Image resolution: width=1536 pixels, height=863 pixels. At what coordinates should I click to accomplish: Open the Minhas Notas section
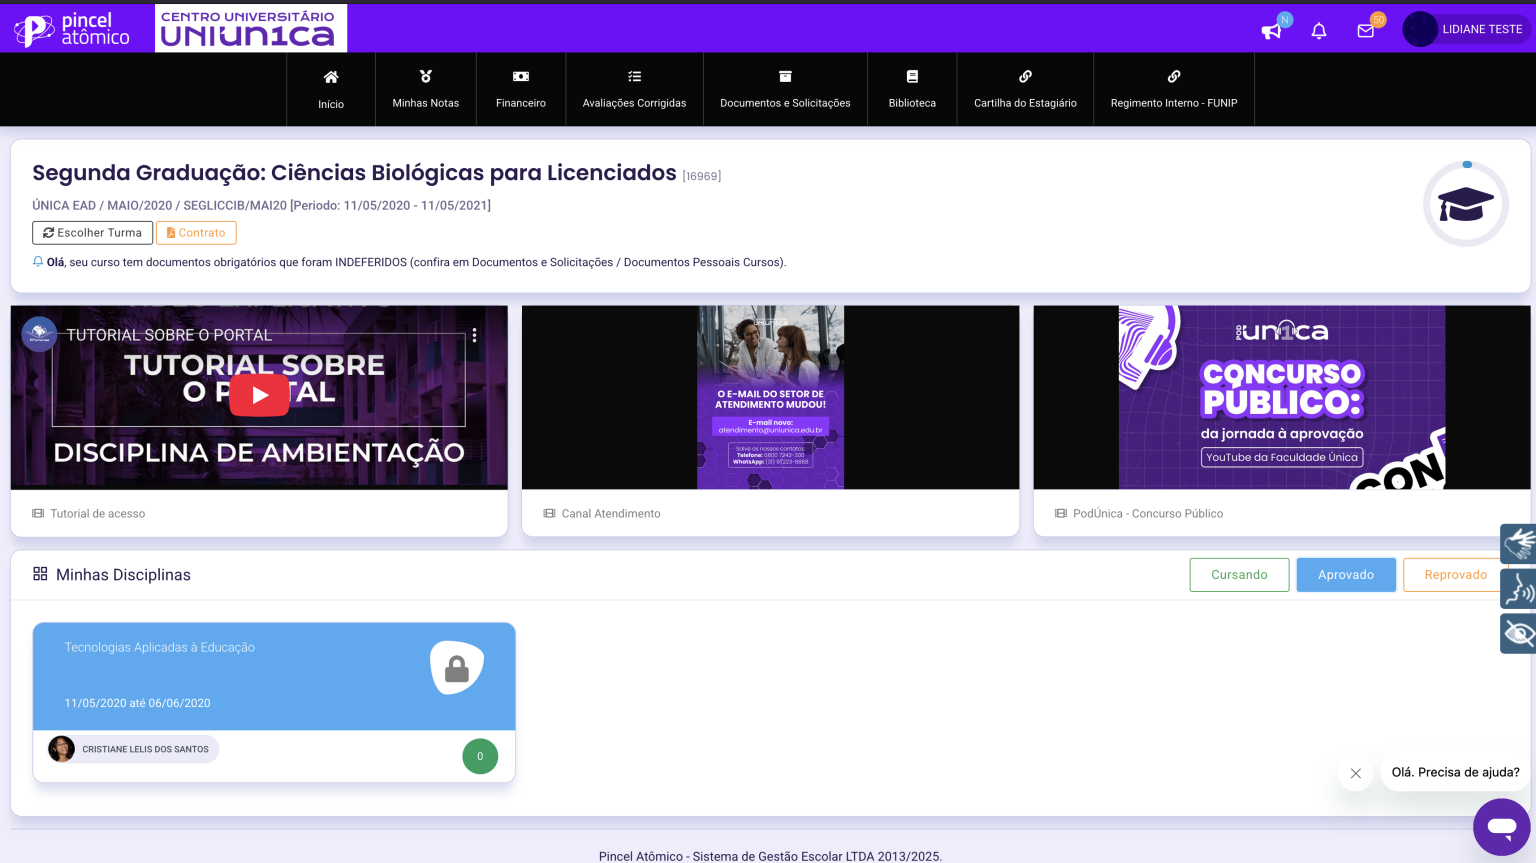(x=425, y=88)
